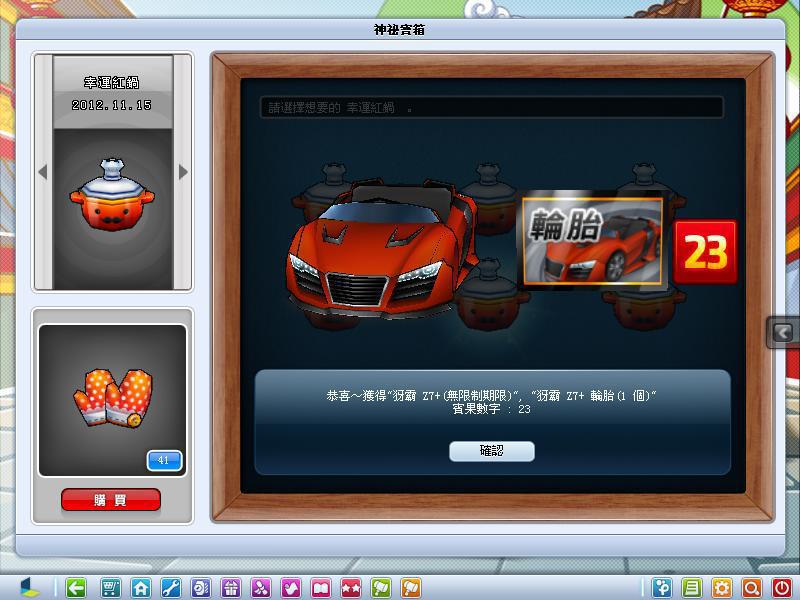Select the lucky red pot image
This screenshot has width=800, height=600.
112,195
